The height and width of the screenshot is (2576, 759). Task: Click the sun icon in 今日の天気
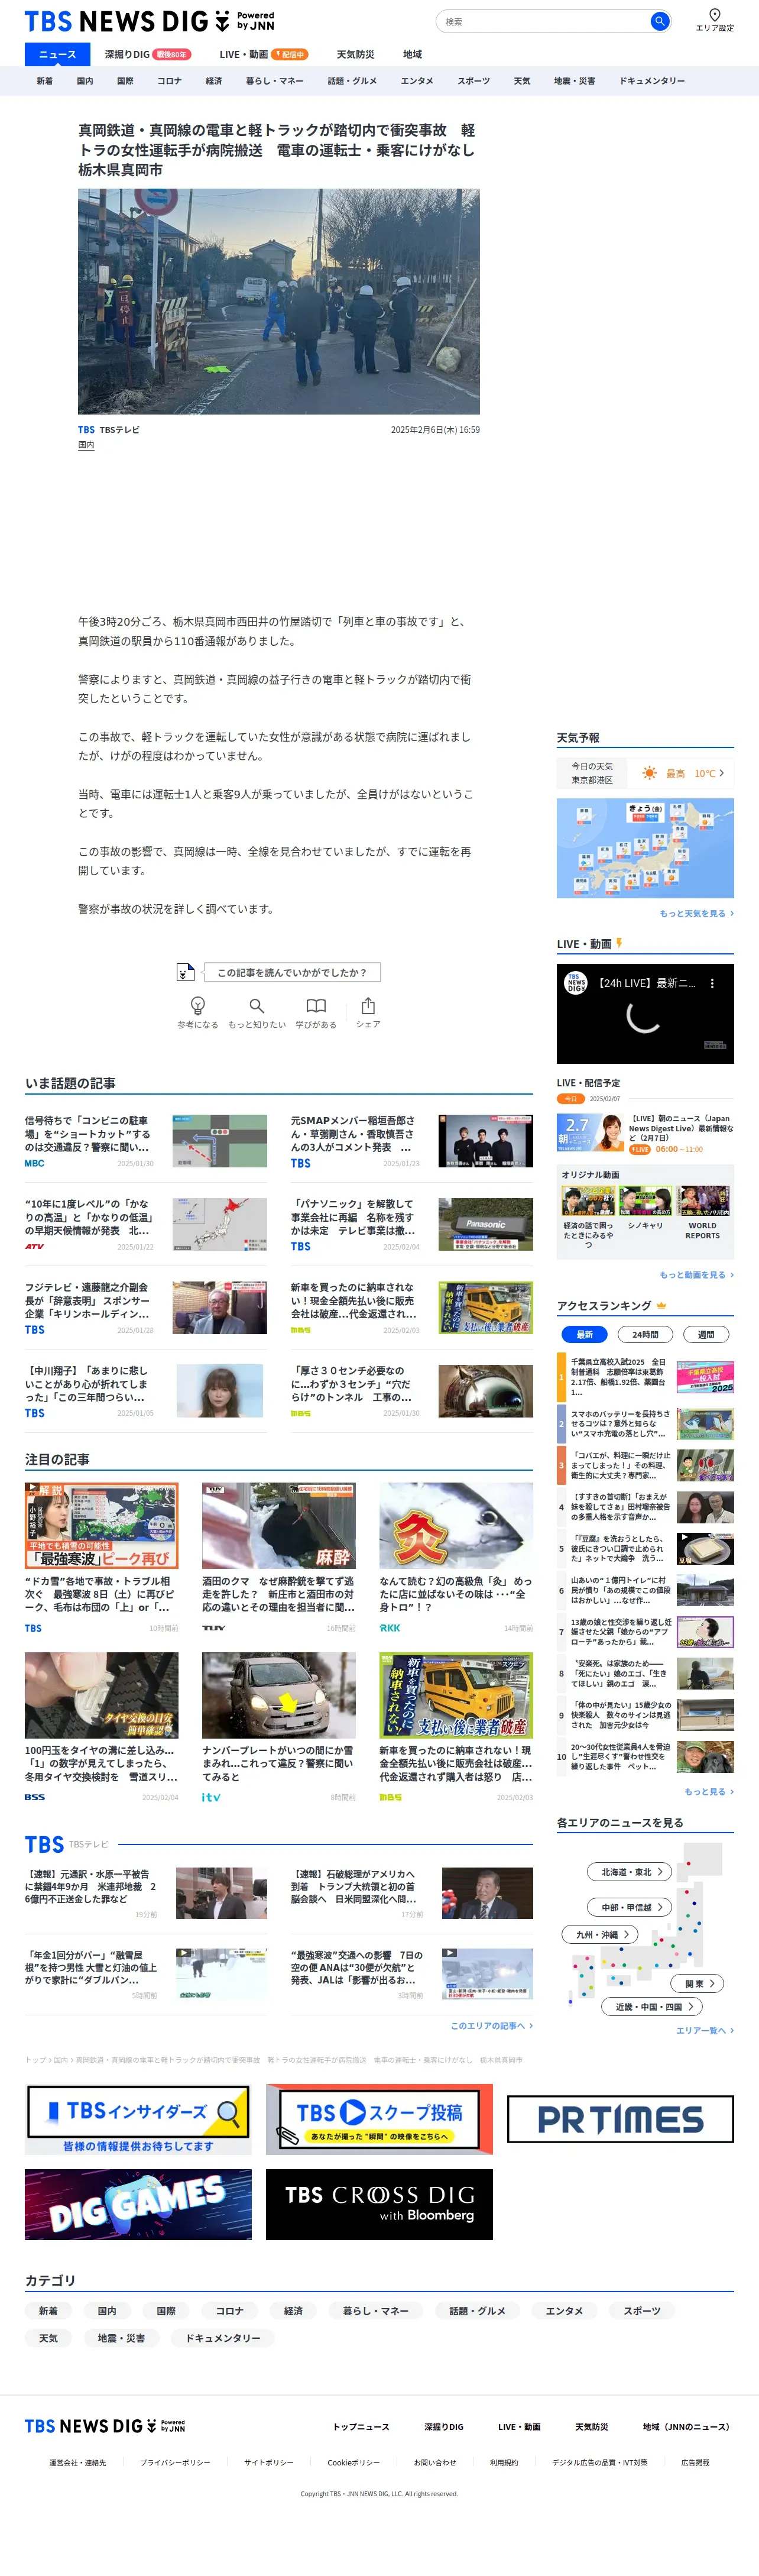tap(650, 773)
